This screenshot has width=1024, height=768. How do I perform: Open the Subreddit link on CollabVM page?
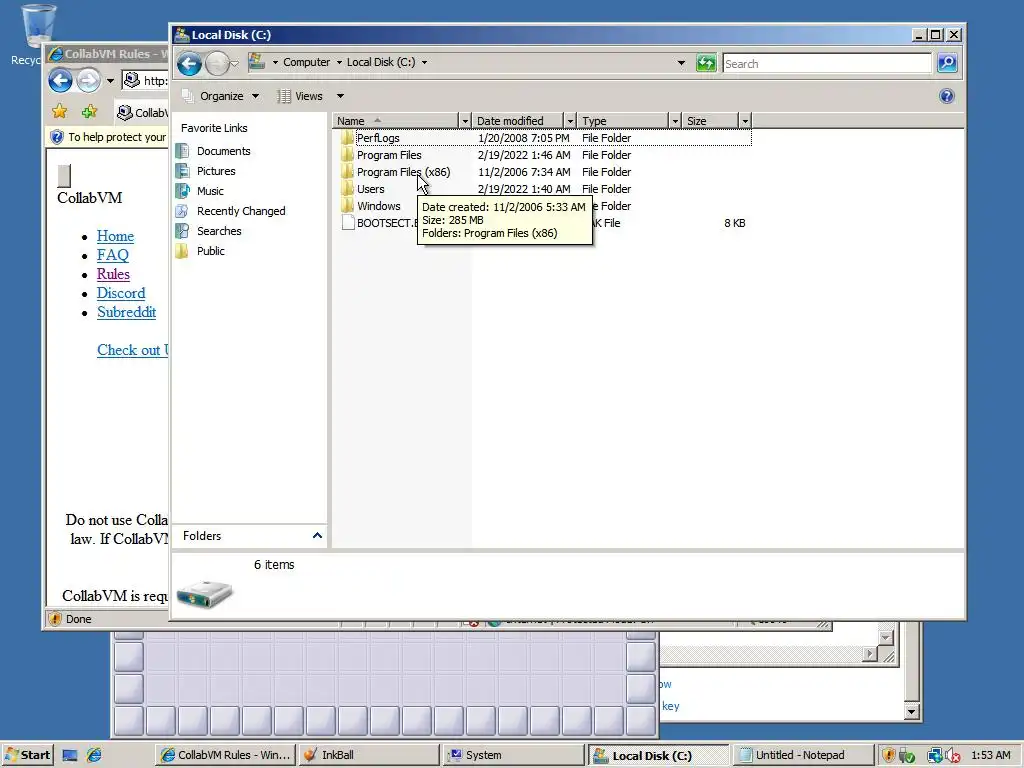[x=127, y=312]
